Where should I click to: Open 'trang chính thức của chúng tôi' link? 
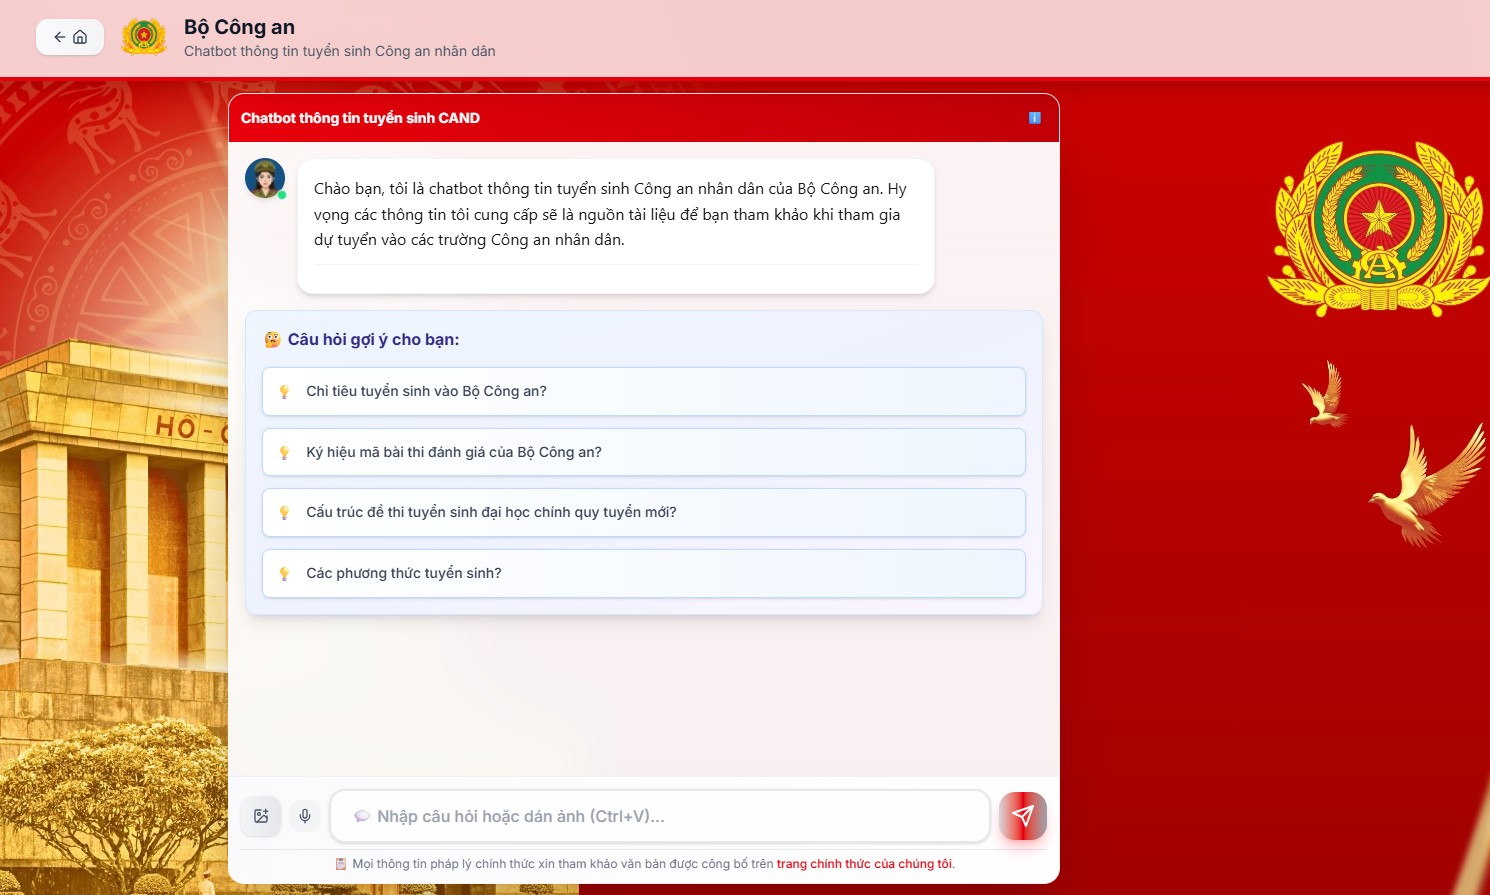tap(865, 864)
